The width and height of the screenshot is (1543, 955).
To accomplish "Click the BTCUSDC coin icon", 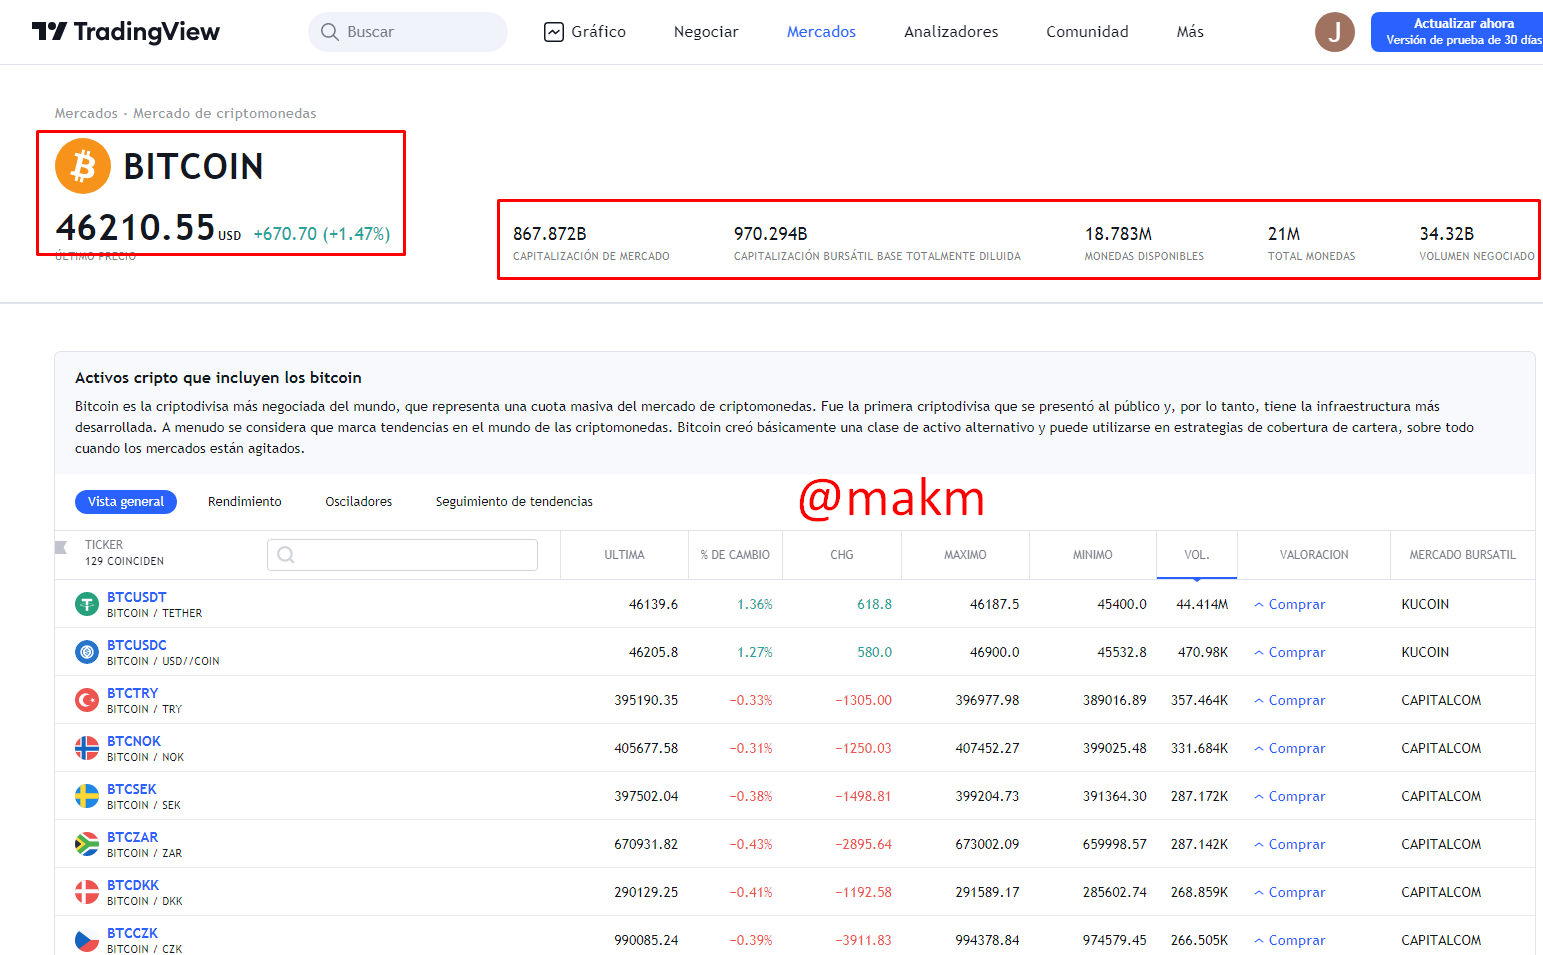I will point(87,652).
